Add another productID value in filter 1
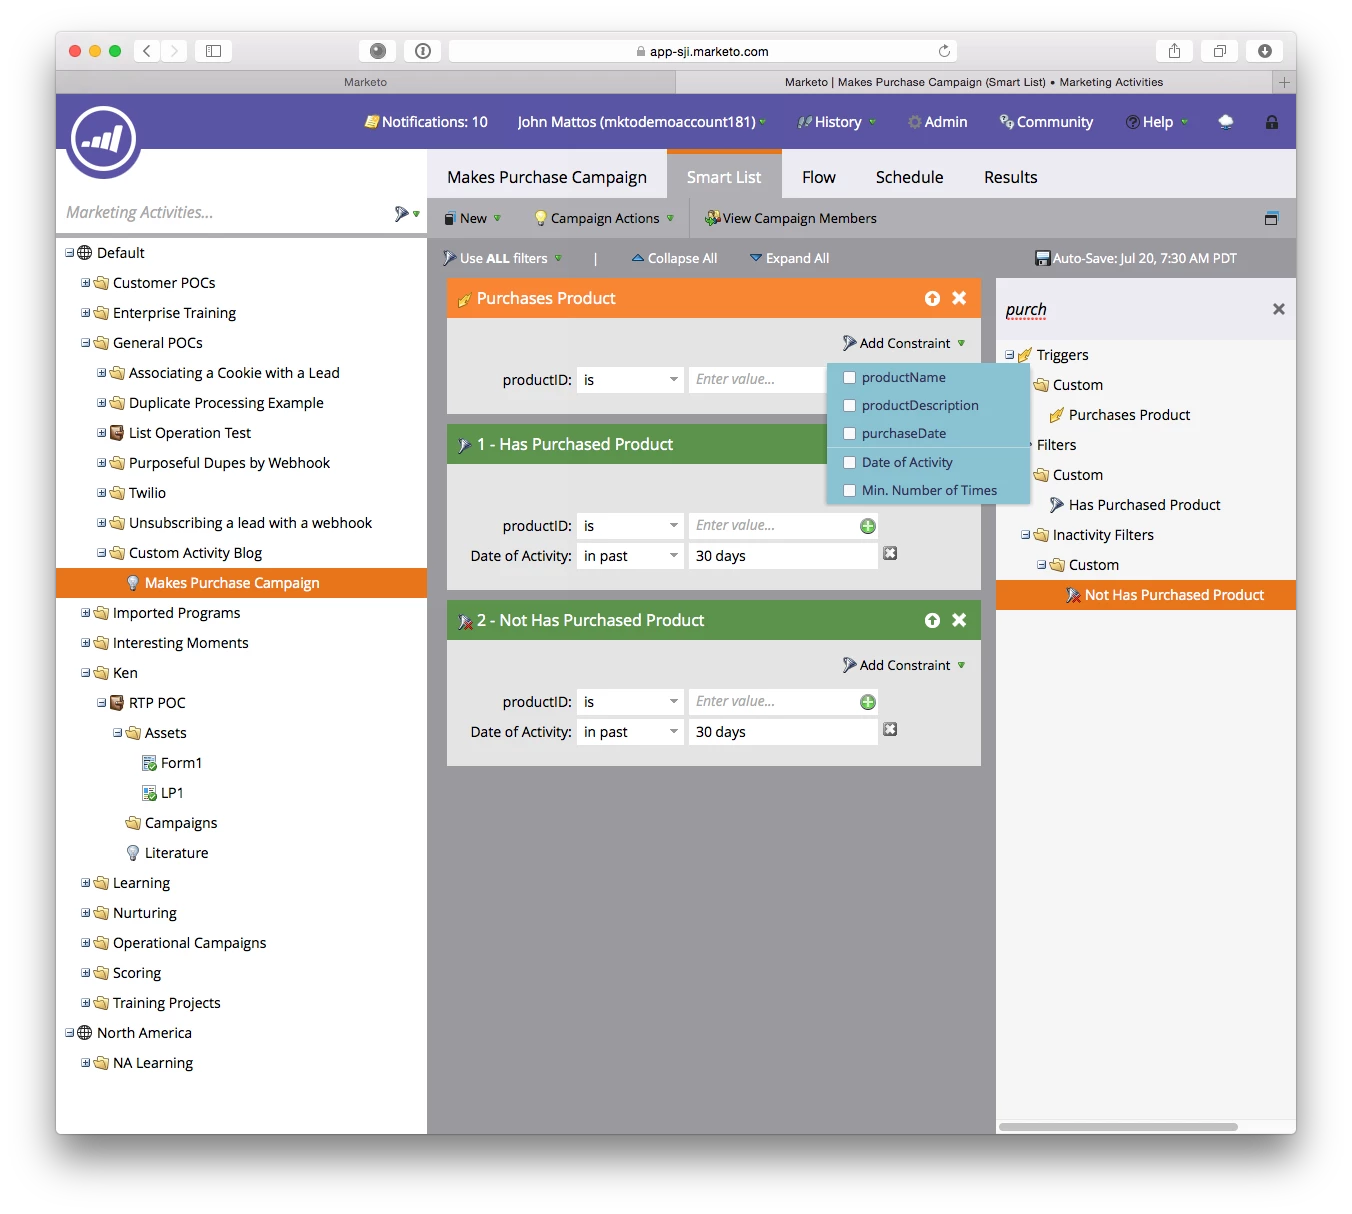1352x1214 pixels. click(868, 526)
